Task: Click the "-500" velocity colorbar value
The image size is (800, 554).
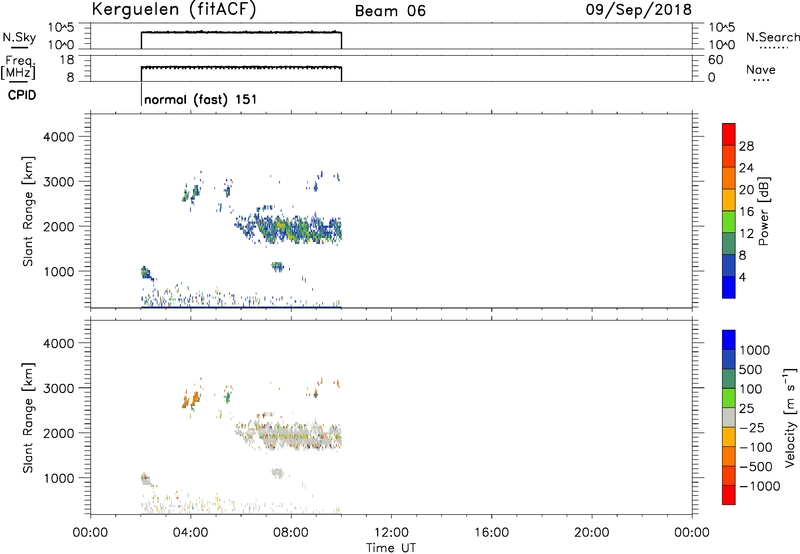Action: [756, 466]
